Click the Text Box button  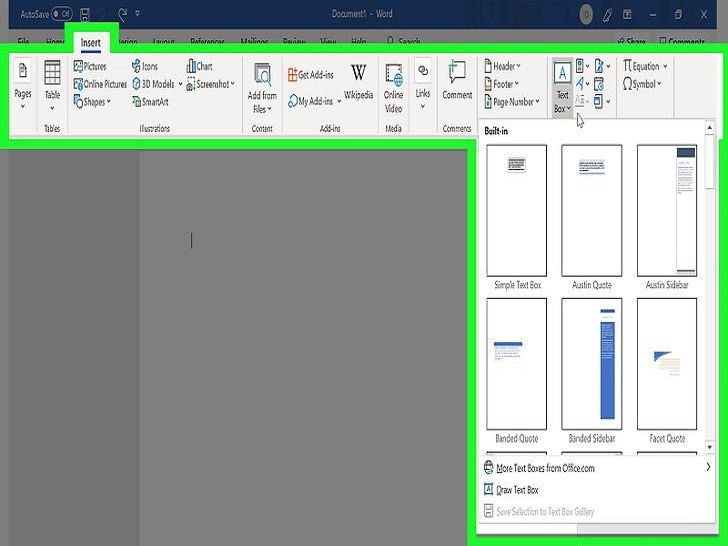pos(562,87)
